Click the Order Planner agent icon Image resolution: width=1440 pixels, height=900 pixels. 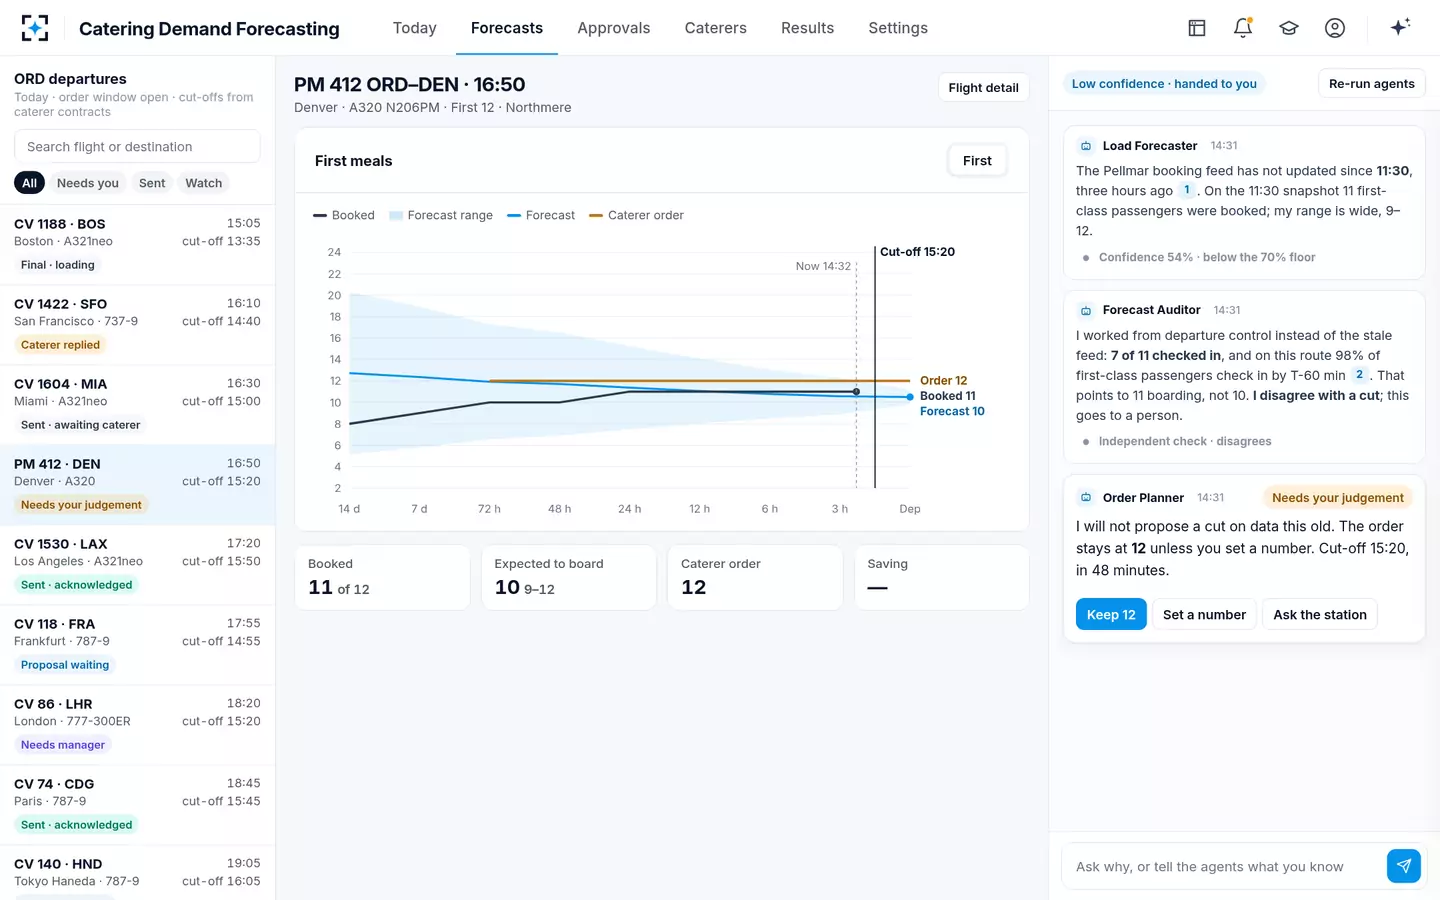tap(1086, 498)
